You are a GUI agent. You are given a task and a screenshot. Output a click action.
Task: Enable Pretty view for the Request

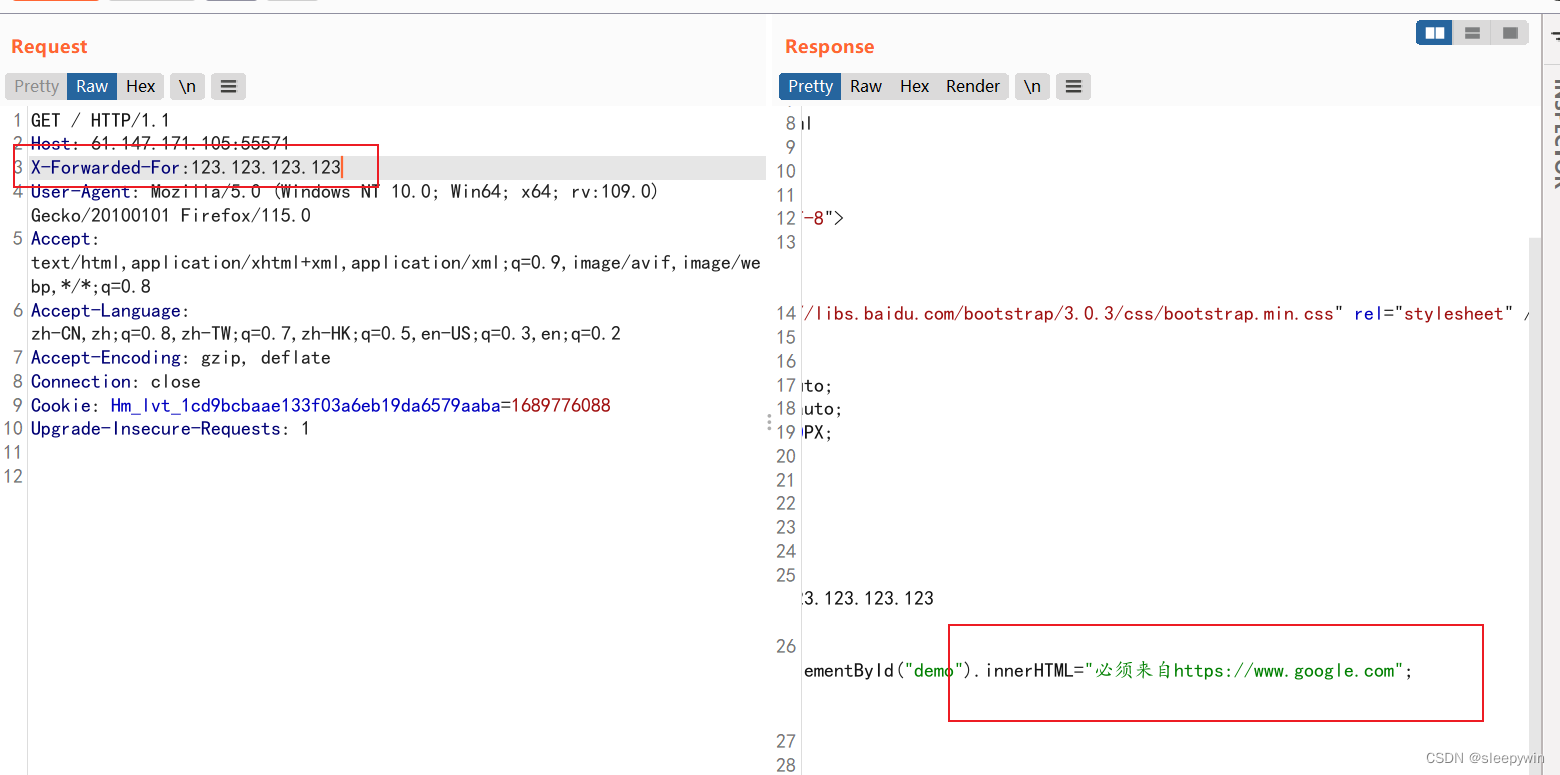[35, 86]
